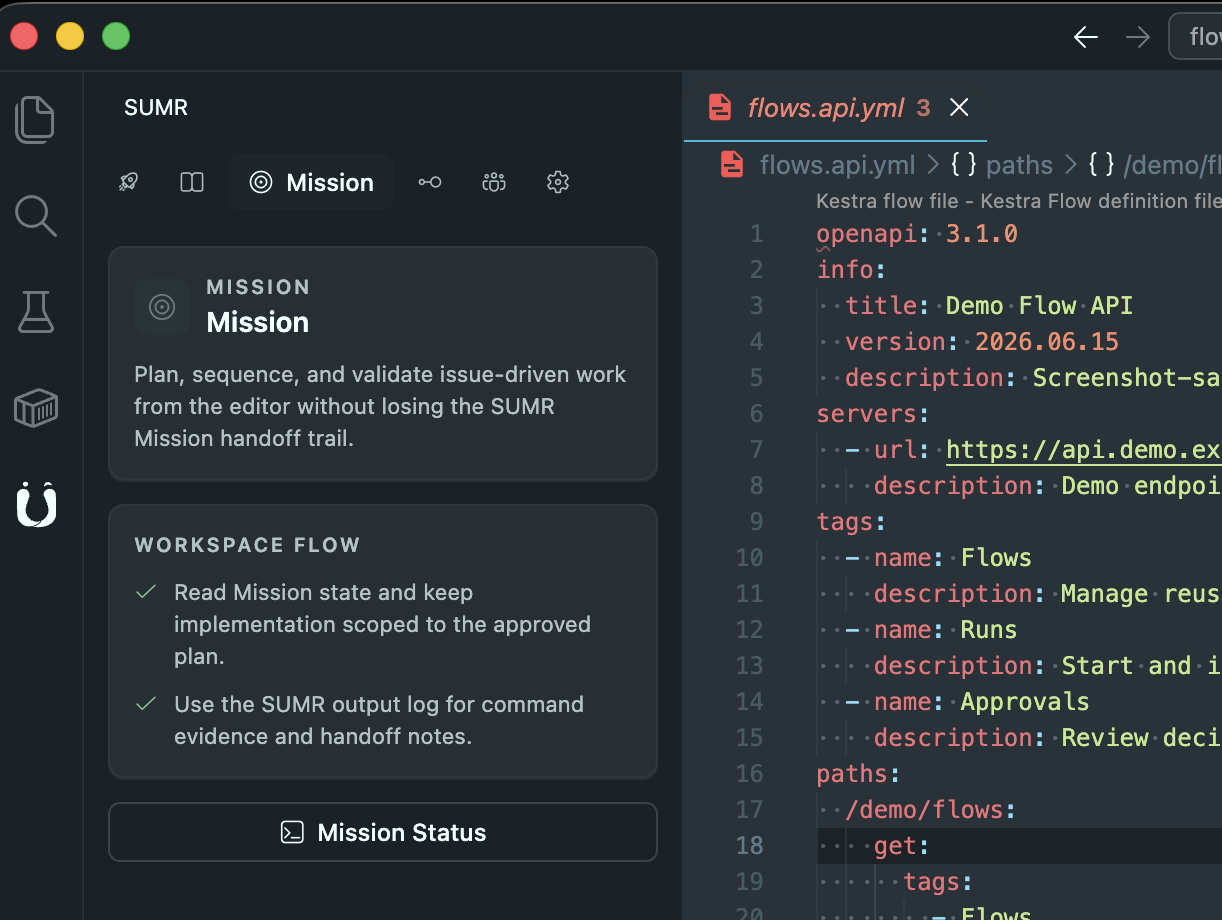1222x920 pixels.
Task: Select the rocket launch tab in SUMR panel
Action: pos(128,182)
